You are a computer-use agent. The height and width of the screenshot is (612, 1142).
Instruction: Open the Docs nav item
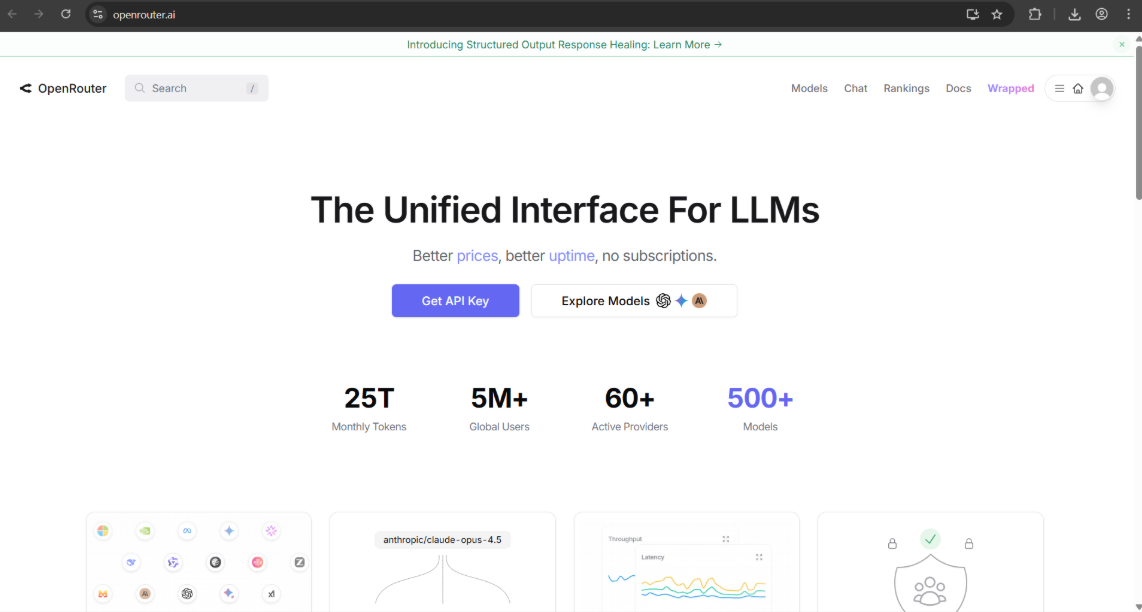[x=958, y=88]
